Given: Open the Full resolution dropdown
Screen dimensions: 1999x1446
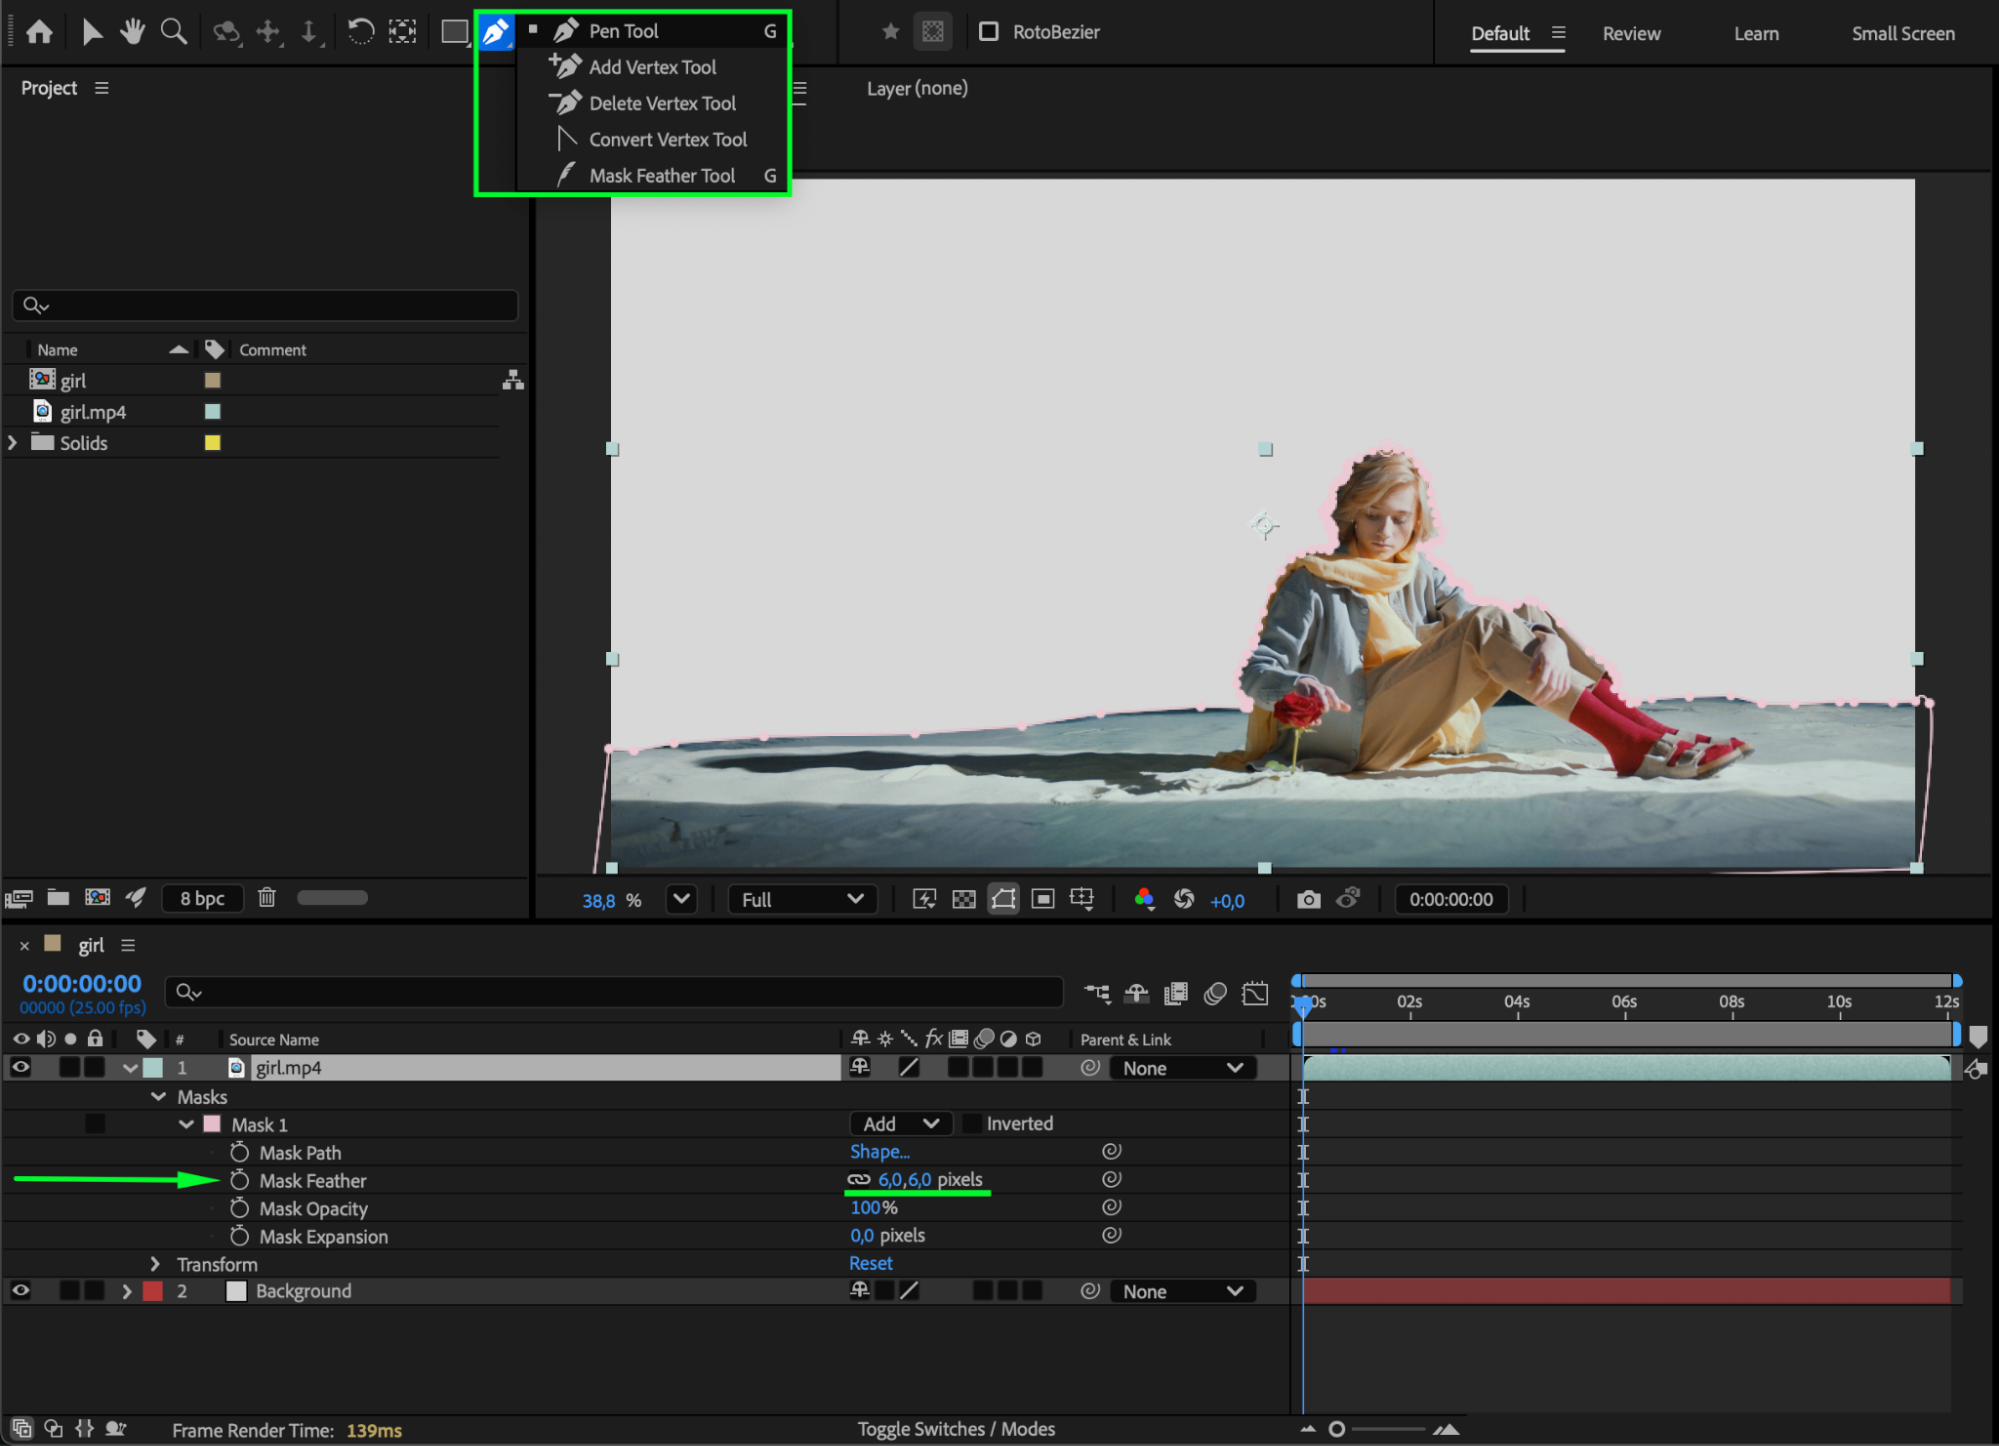Looking at the screenshot, I should pos(802,900).
